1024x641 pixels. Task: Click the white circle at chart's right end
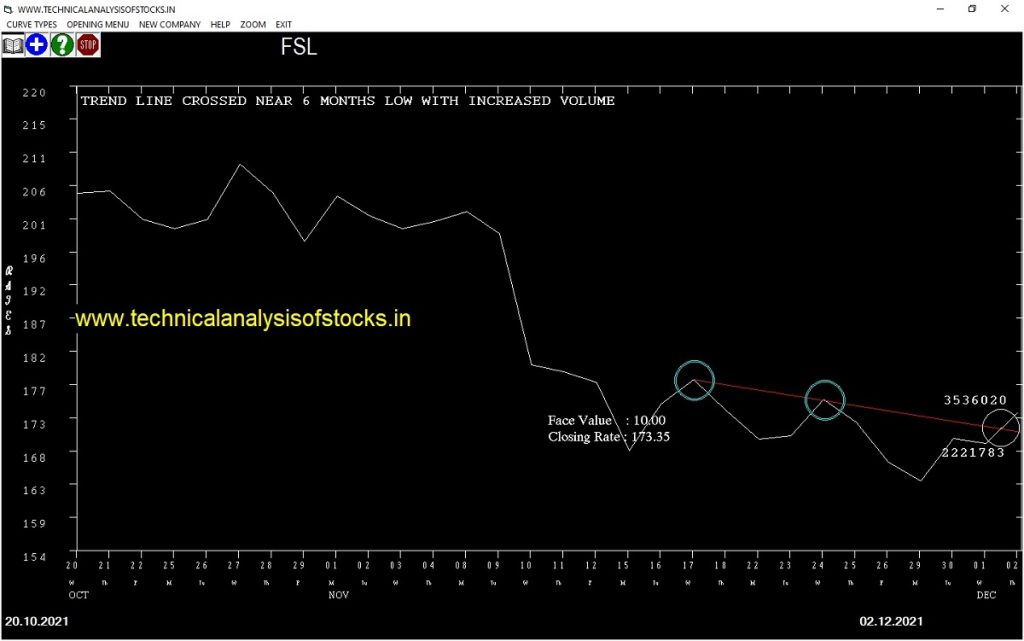click(x=1001, y=428)
